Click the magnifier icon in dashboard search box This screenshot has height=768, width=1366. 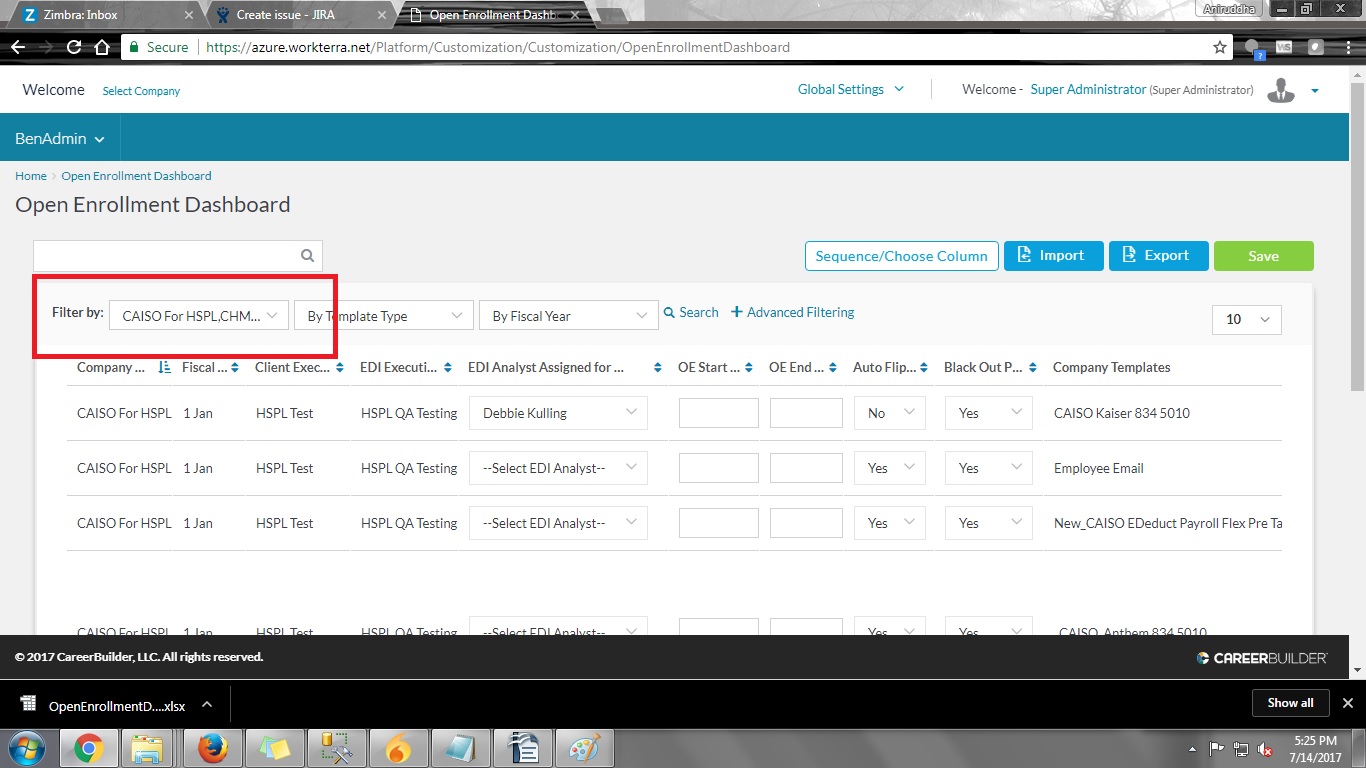(x=307, y=255)
